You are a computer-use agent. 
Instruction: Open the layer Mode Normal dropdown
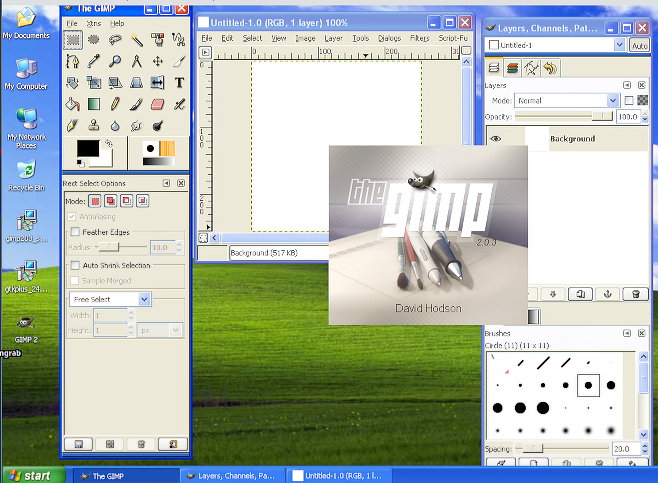[567, 101]
